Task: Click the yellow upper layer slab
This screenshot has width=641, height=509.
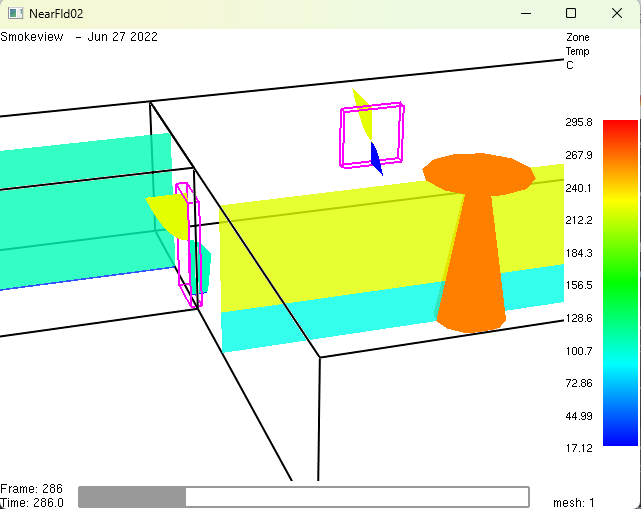Action: point(330,250)
